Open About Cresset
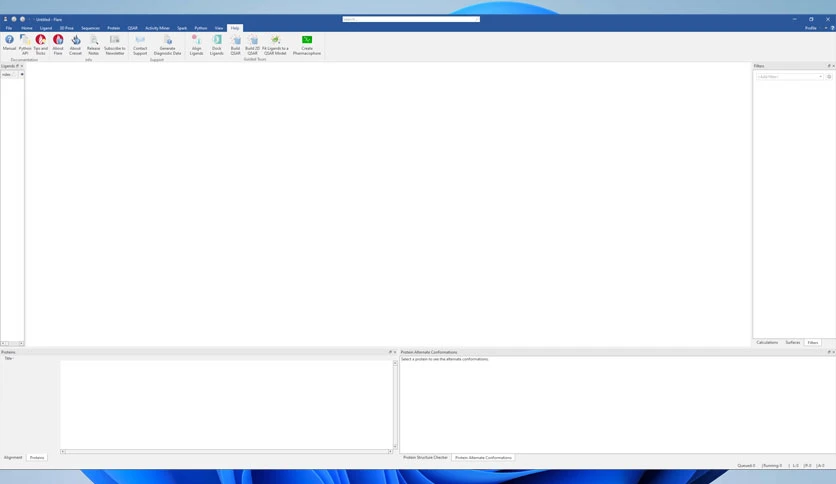836x484 pixels. pos(75,45)
